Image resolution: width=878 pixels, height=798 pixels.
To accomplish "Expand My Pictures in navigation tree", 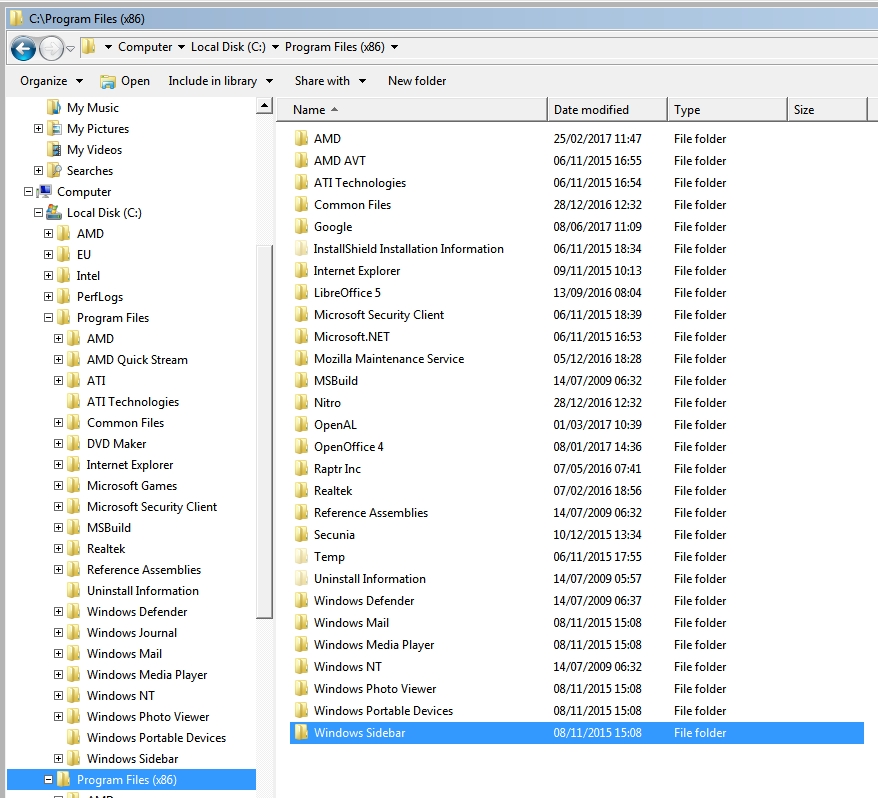I will pos(38,129).
